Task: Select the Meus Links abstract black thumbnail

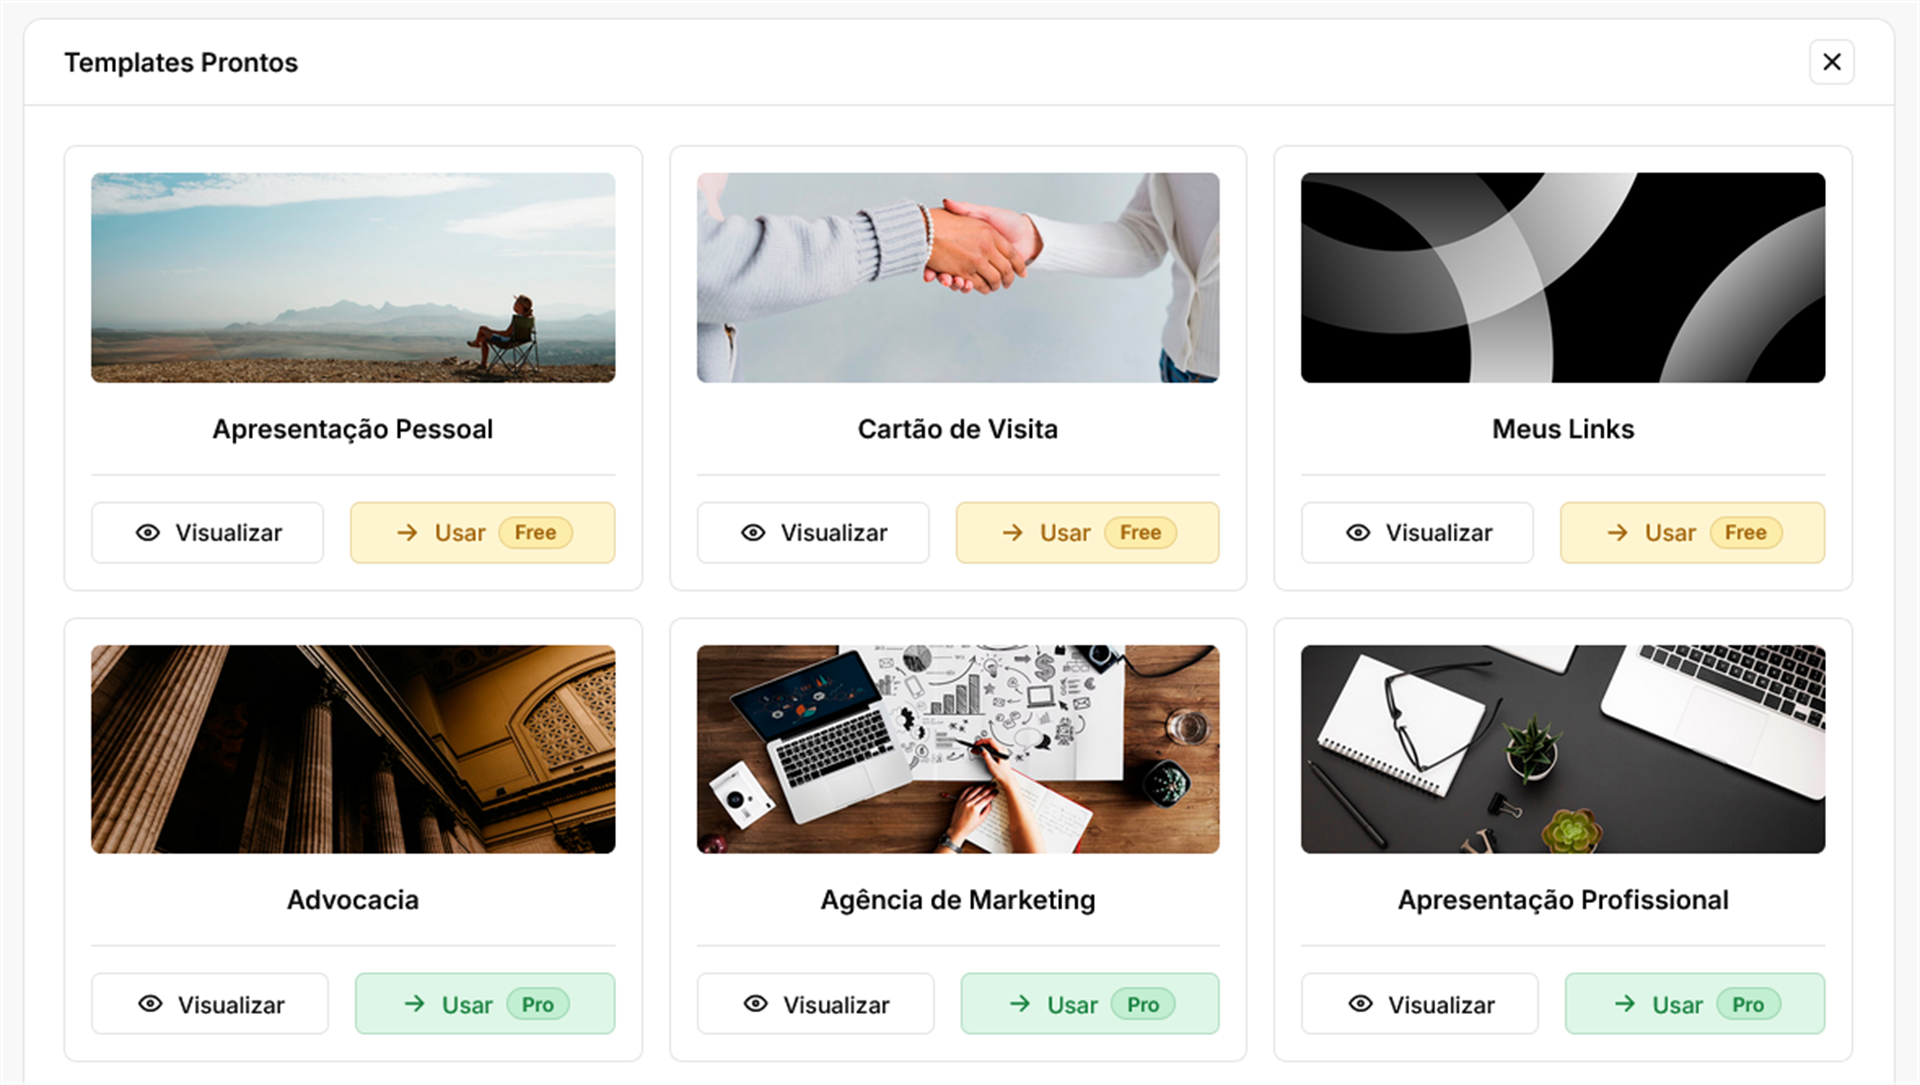Action: (x=1562, y=277)
